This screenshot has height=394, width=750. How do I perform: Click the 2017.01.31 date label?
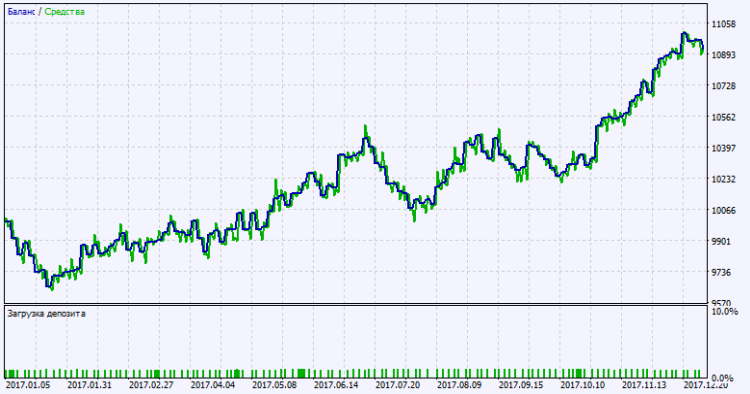(89, 385)
